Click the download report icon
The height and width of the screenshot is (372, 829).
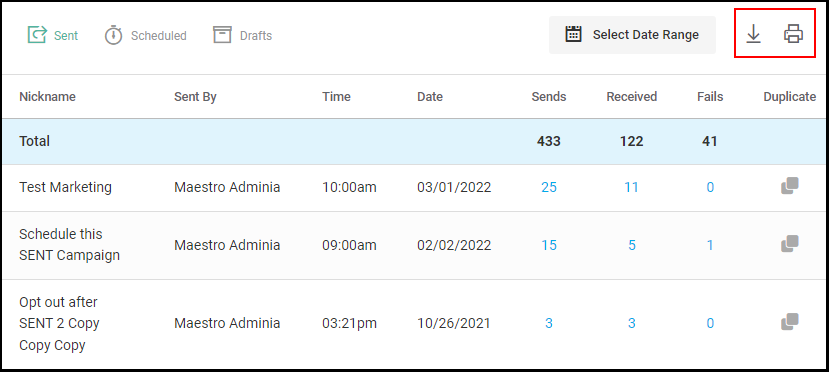(753, 34)
